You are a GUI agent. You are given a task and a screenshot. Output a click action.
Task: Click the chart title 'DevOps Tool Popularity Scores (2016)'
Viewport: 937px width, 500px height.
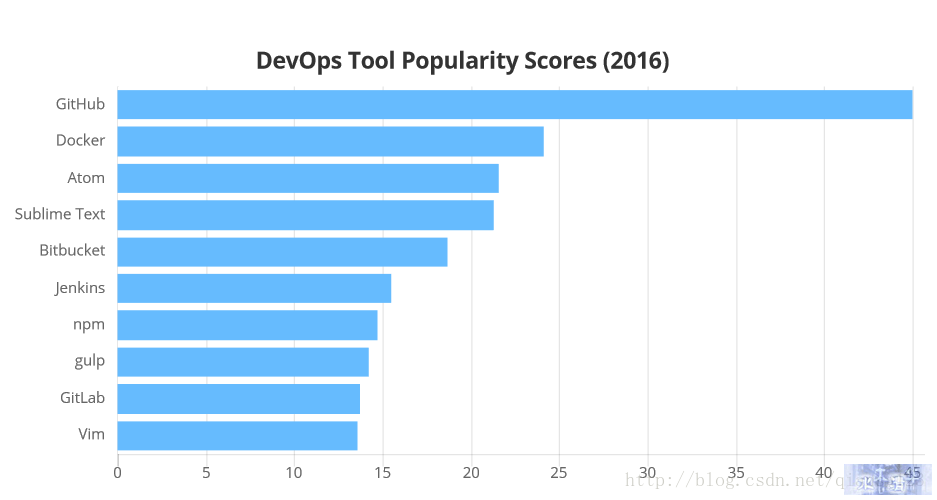click(x=463, y=61)
